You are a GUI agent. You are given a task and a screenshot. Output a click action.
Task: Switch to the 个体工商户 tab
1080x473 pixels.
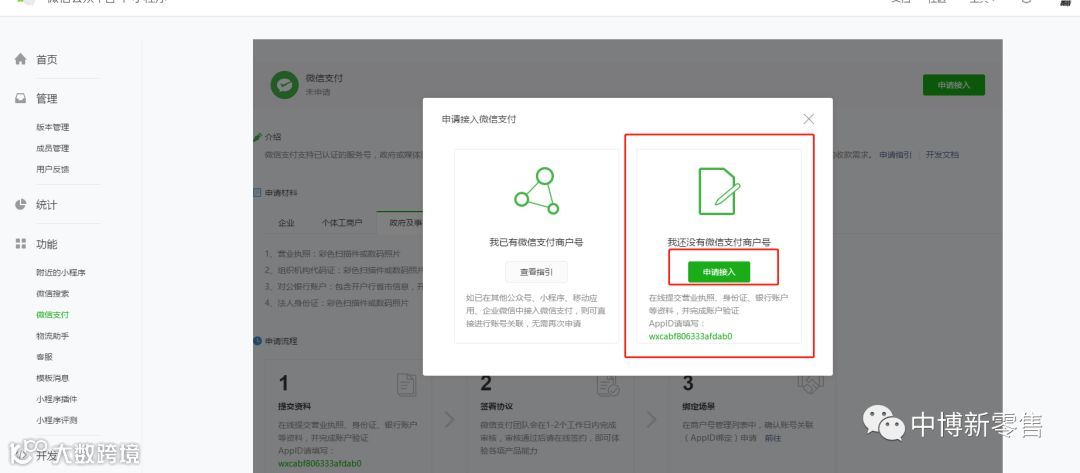pyautogui.click(x=342, y=223)
